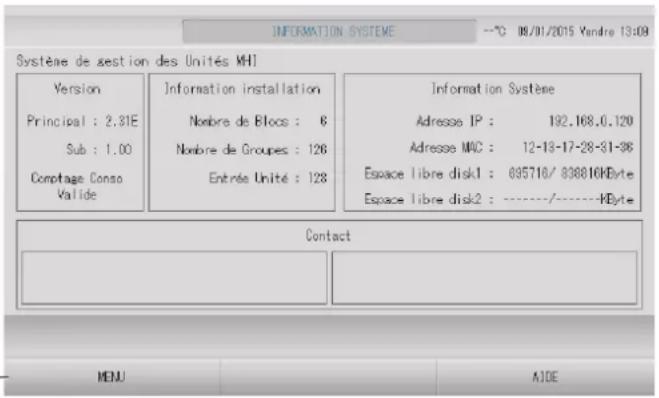659x398 pixels.
Task: Click the disk1 free space KByte value
Action: tap(571, 173)
